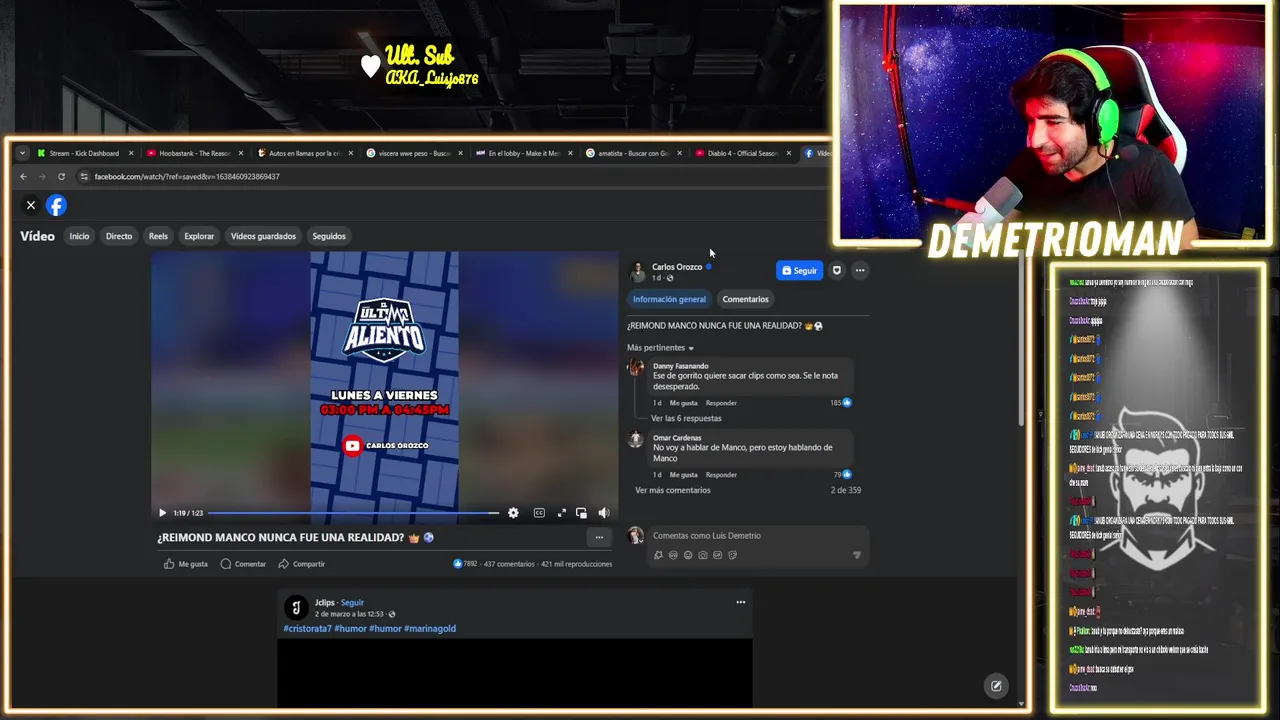This screenshot has height=720, width=1280.
Task: Open Explorar section
Action: click(199, 236)
